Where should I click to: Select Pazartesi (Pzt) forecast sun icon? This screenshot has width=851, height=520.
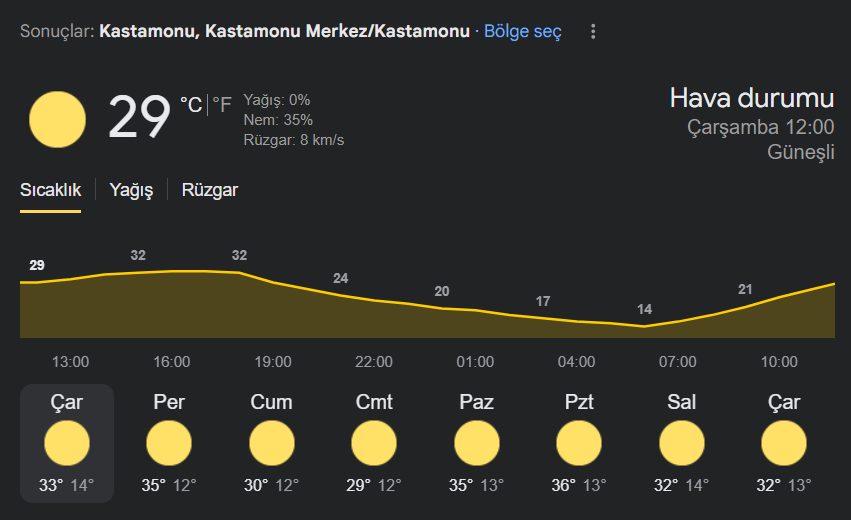point(579,443)
